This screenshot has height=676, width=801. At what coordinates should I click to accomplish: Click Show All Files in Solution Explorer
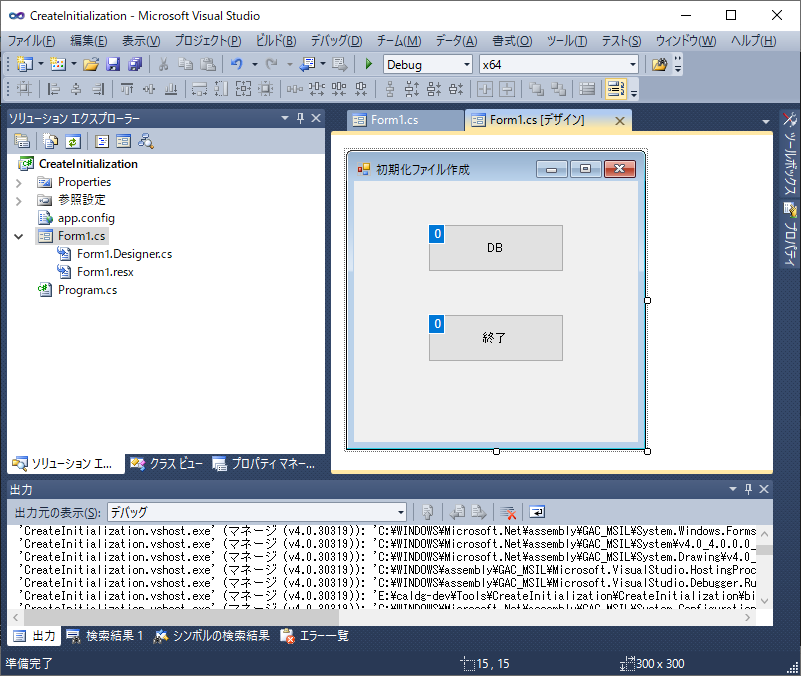(51, 141)
